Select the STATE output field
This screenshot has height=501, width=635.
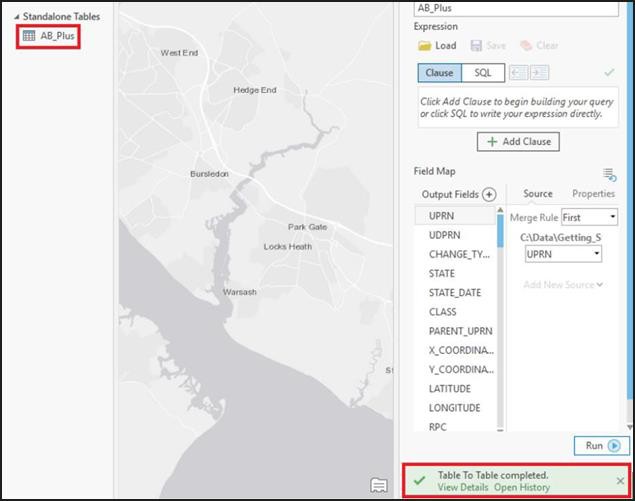coord(455,273)
